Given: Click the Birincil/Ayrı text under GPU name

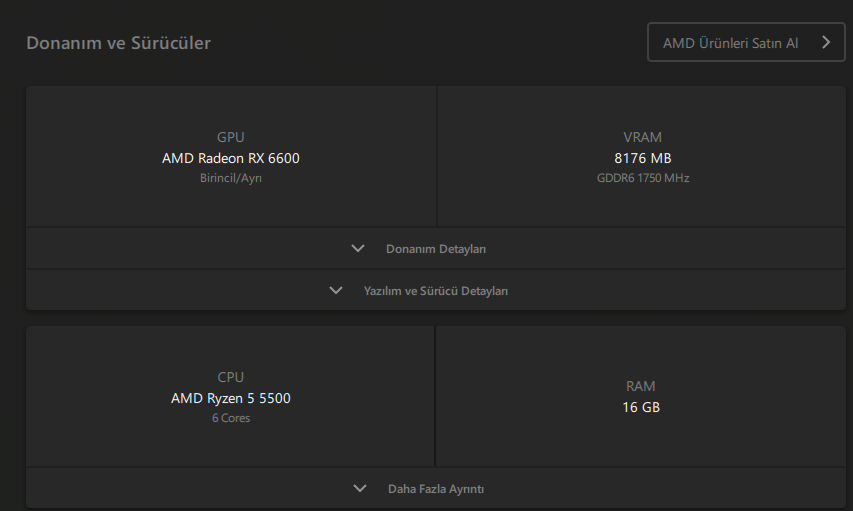Looking at the screenshot, I should [x=231, y=178].
